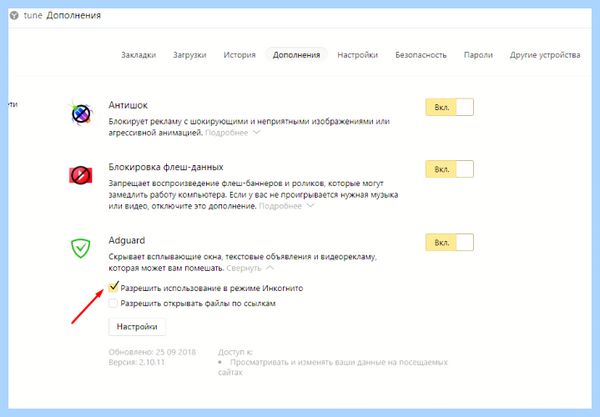Turn off the Антишок toggle
Image resolution: width=600 pixels, height=417 pixels.
(x=450, y=107)
